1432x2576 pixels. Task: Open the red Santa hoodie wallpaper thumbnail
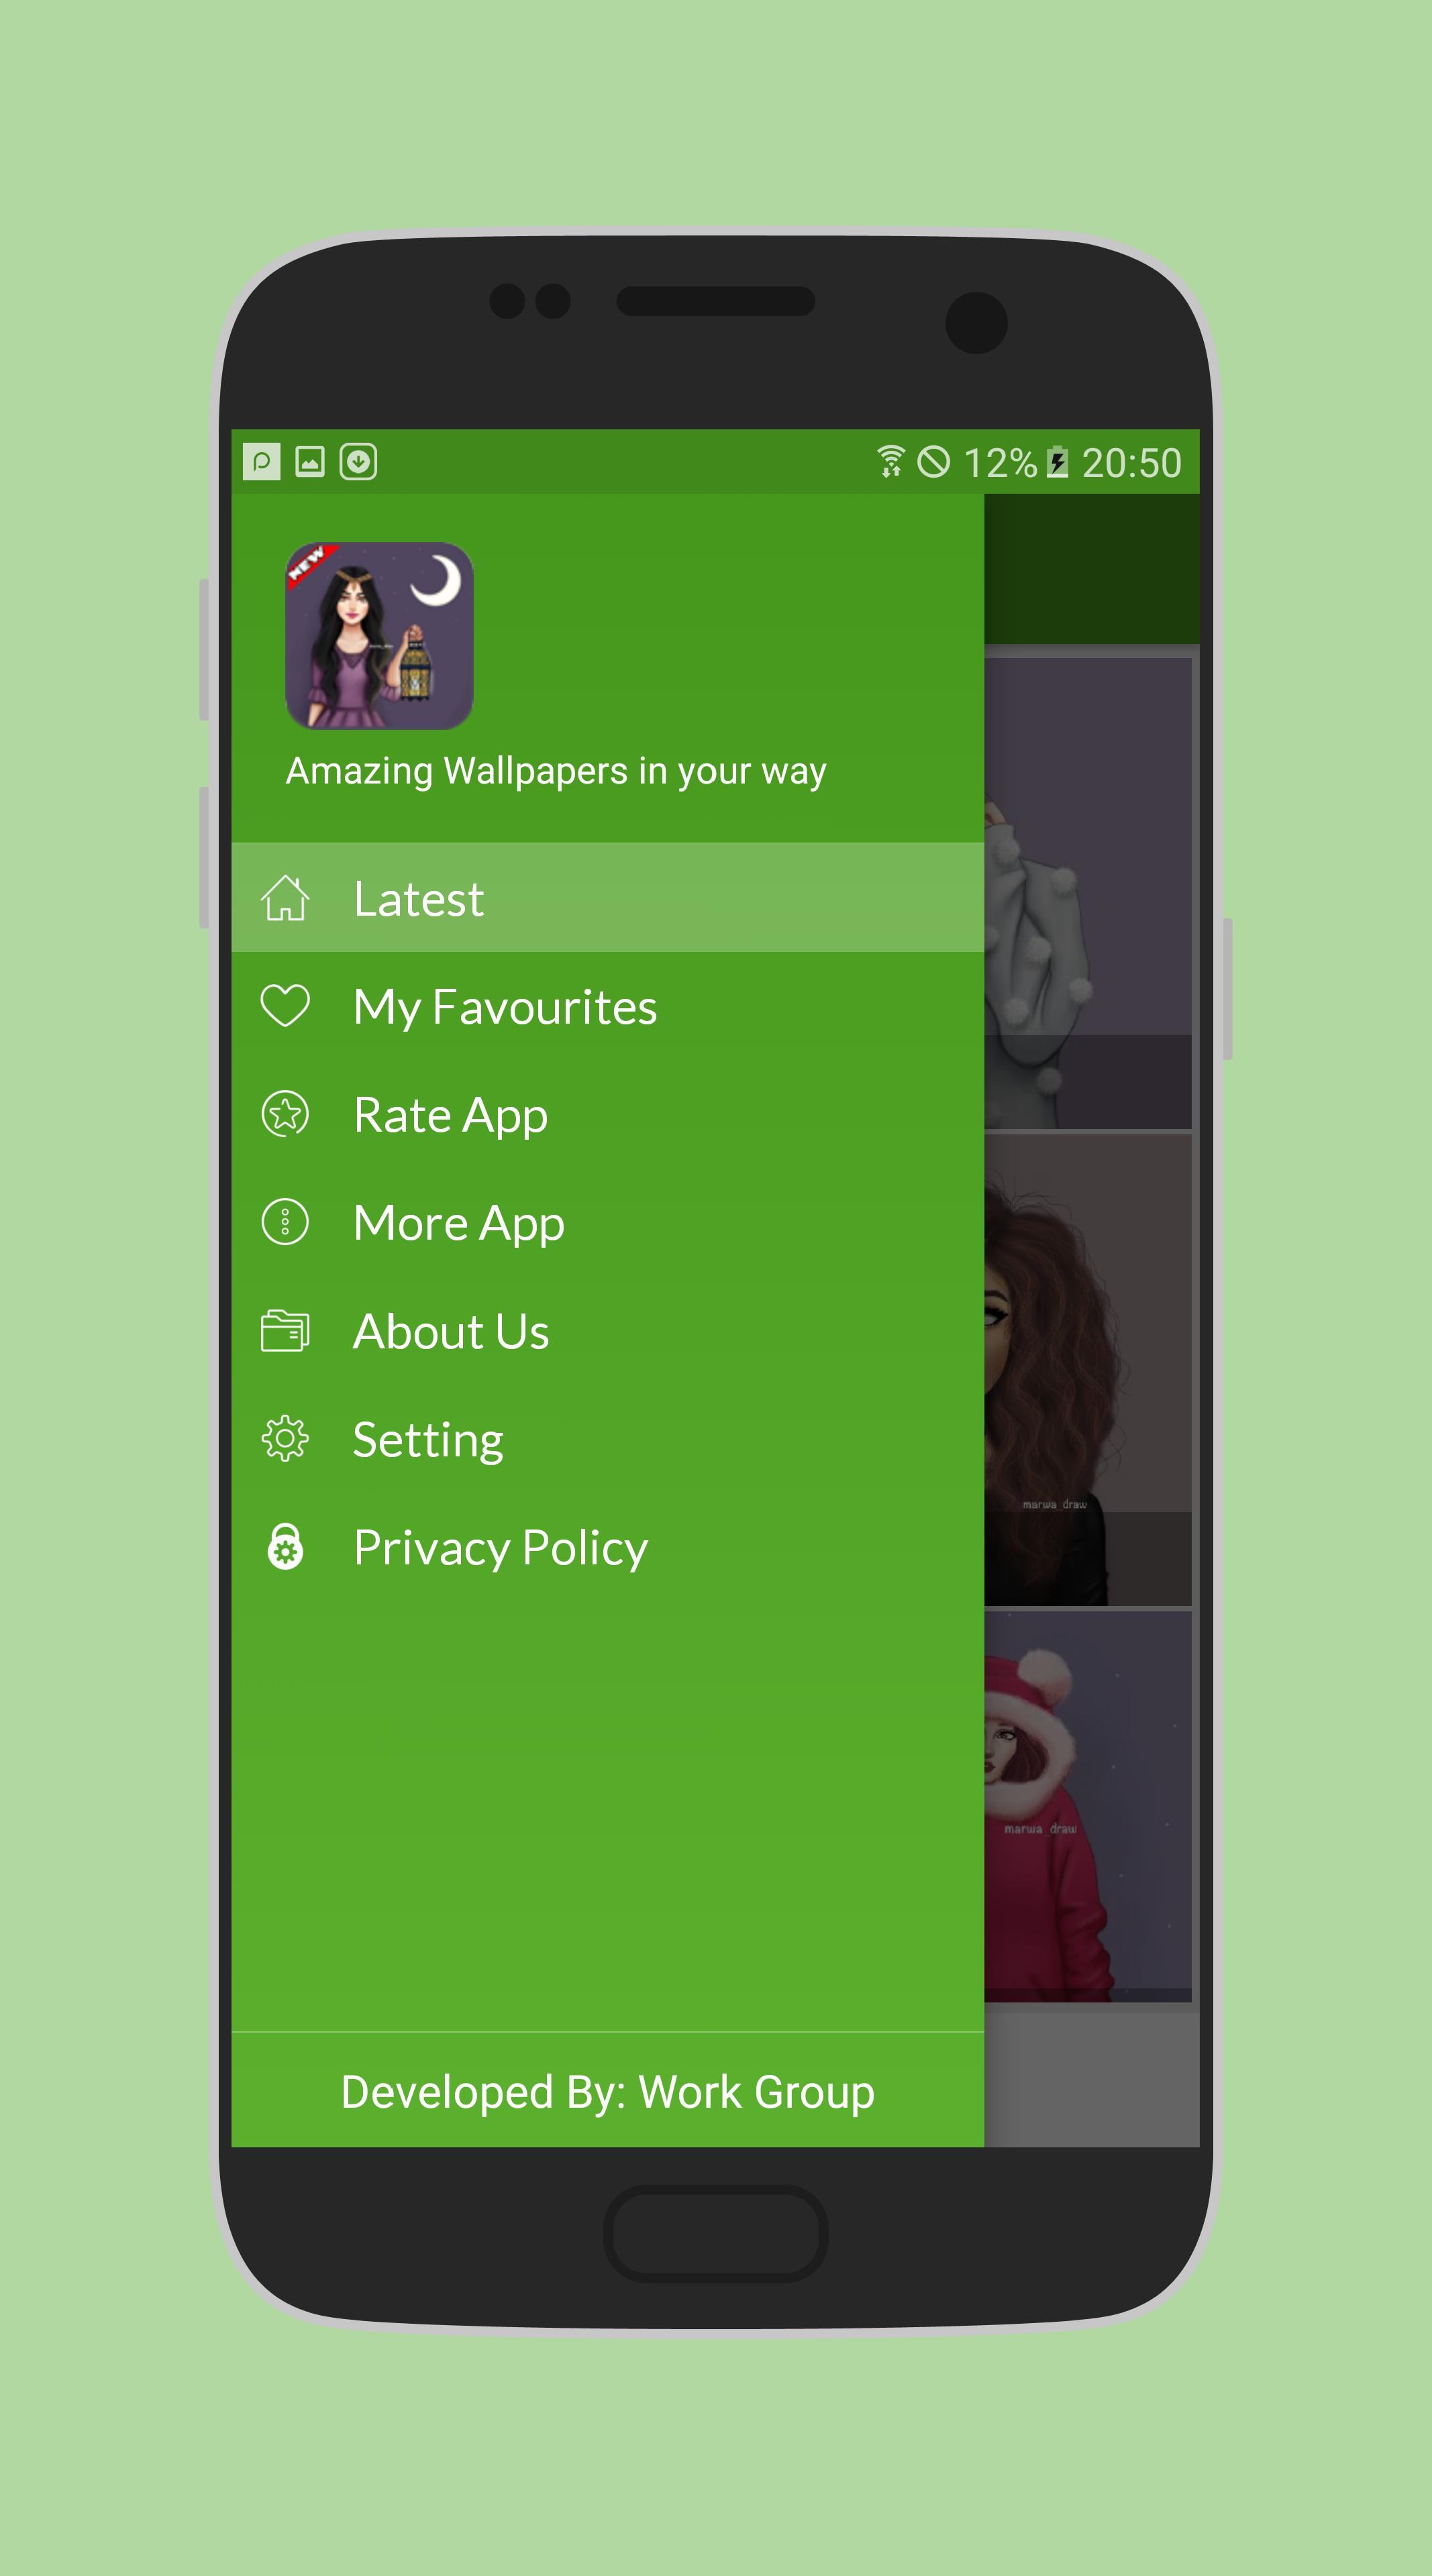click(x=1087, y=1806)
